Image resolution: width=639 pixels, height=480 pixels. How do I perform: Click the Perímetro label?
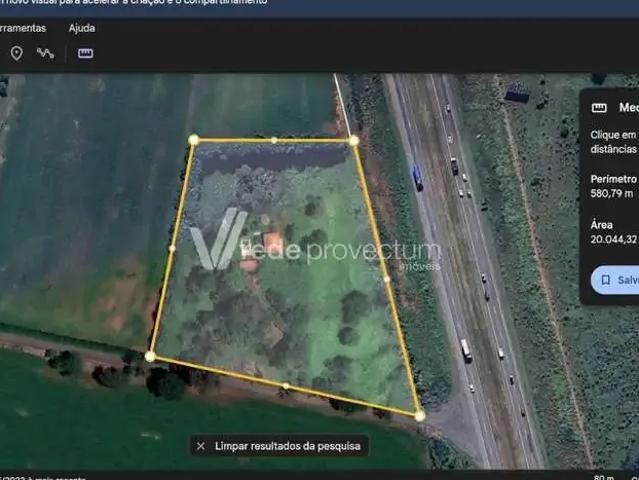[x=613, y=179]
